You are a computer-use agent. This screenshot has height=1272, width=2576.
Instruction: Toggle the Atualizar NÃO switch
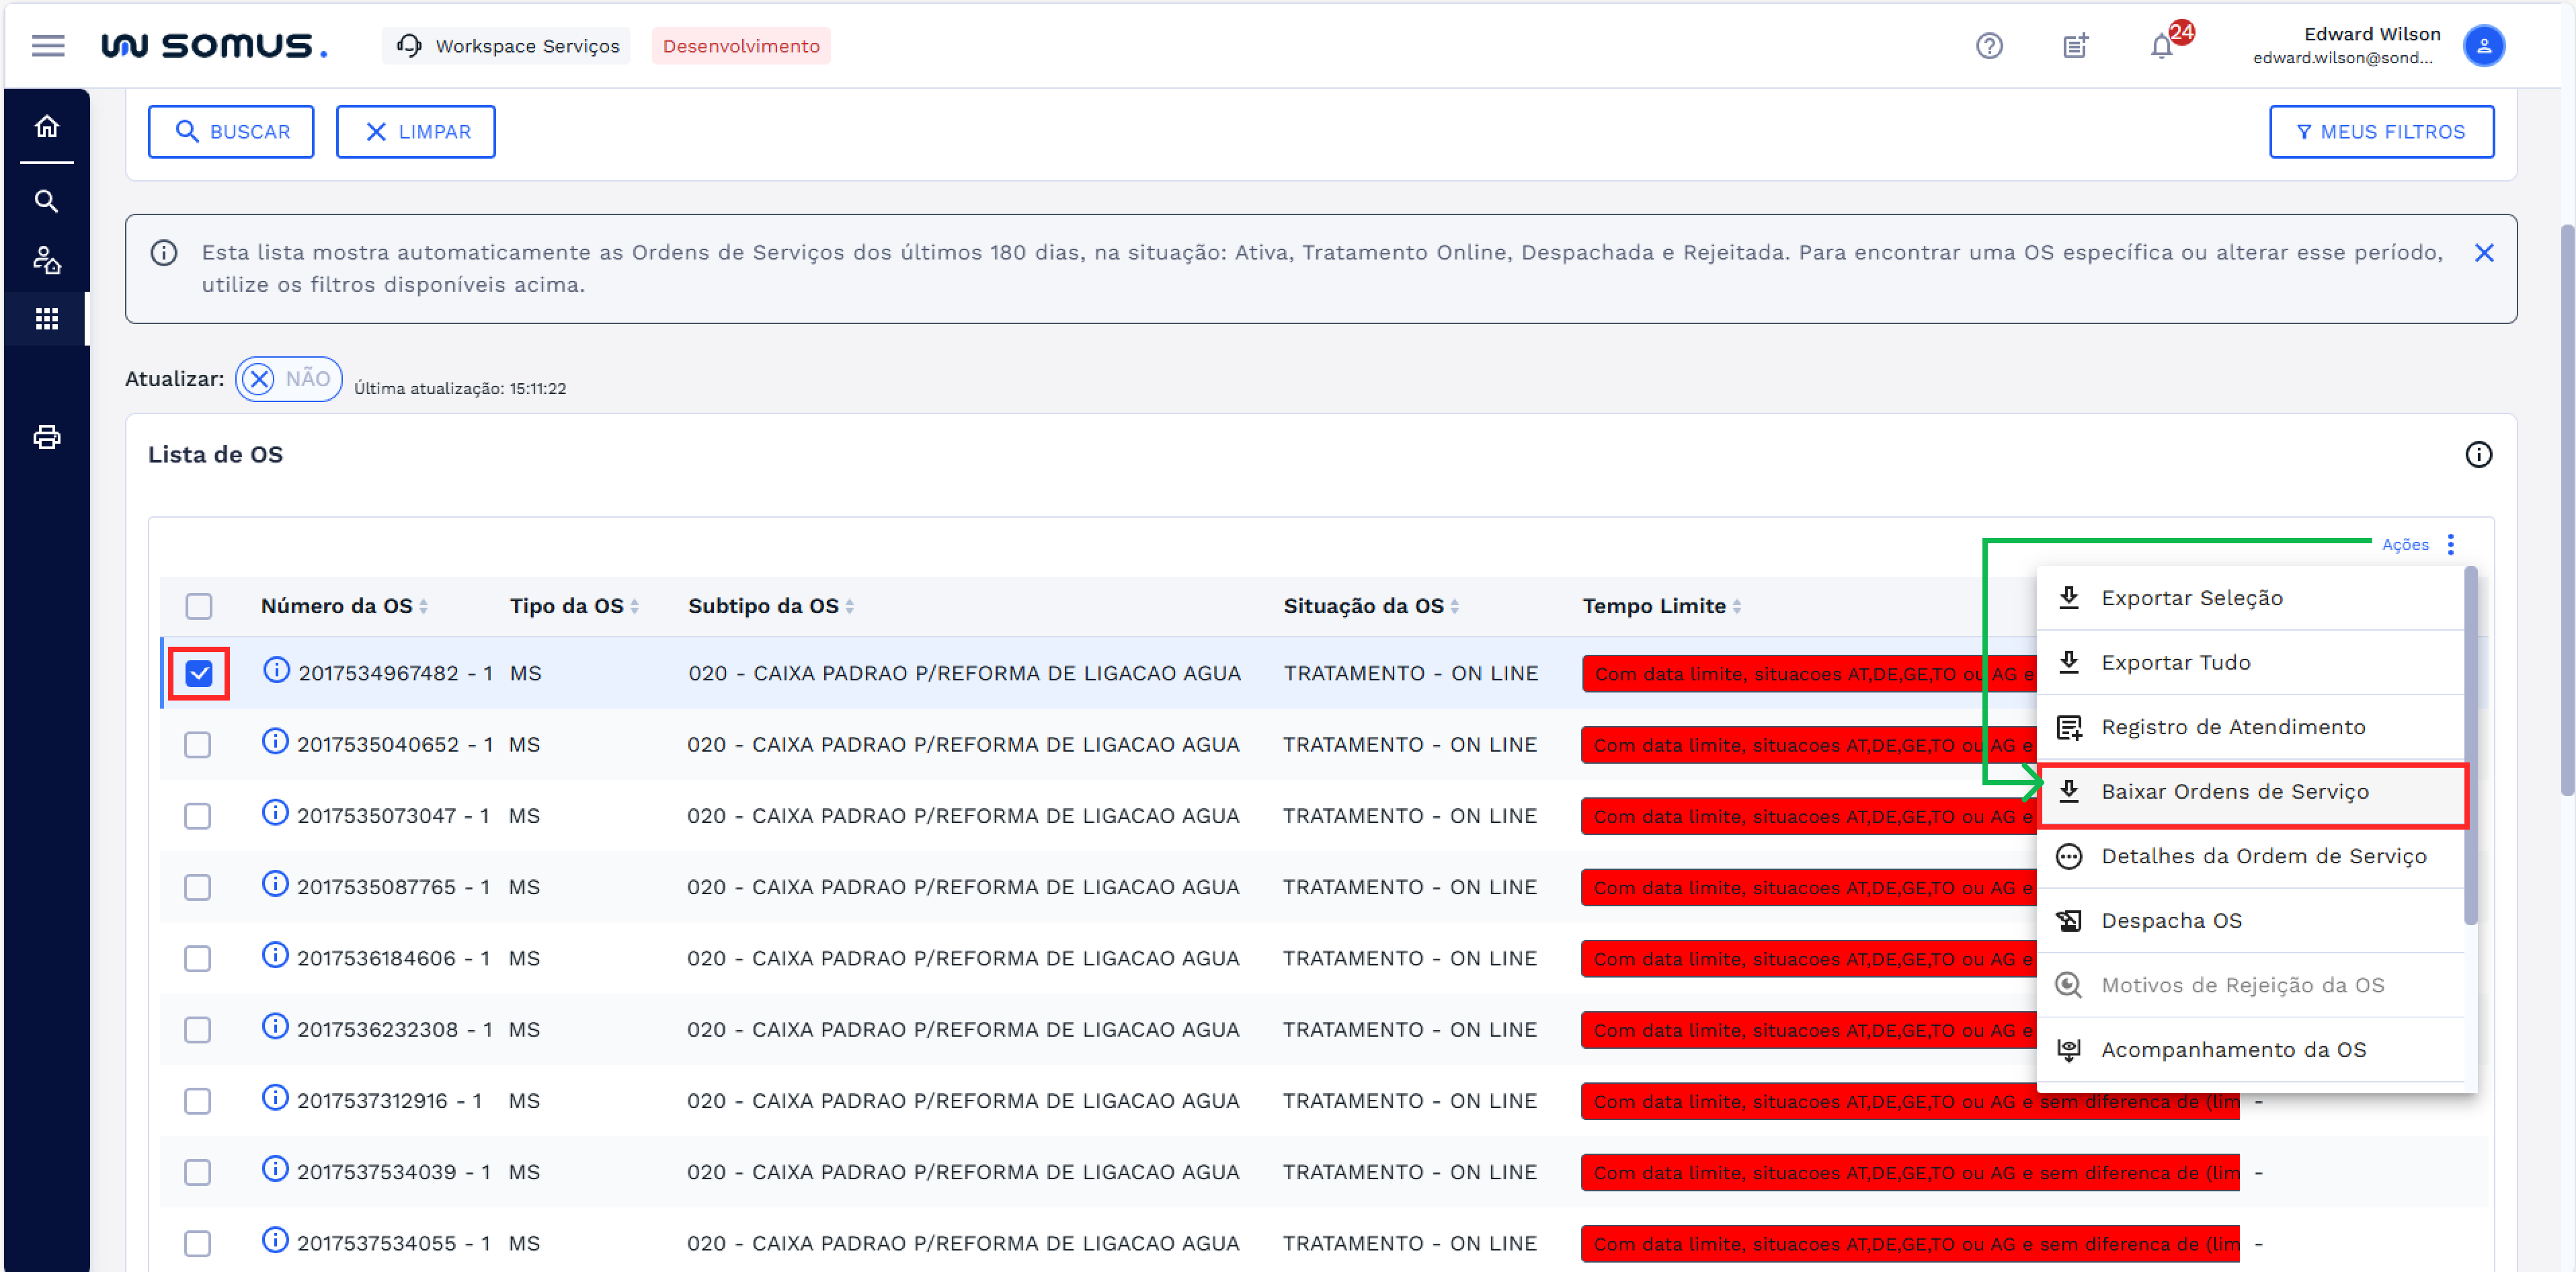click(289, 379)
